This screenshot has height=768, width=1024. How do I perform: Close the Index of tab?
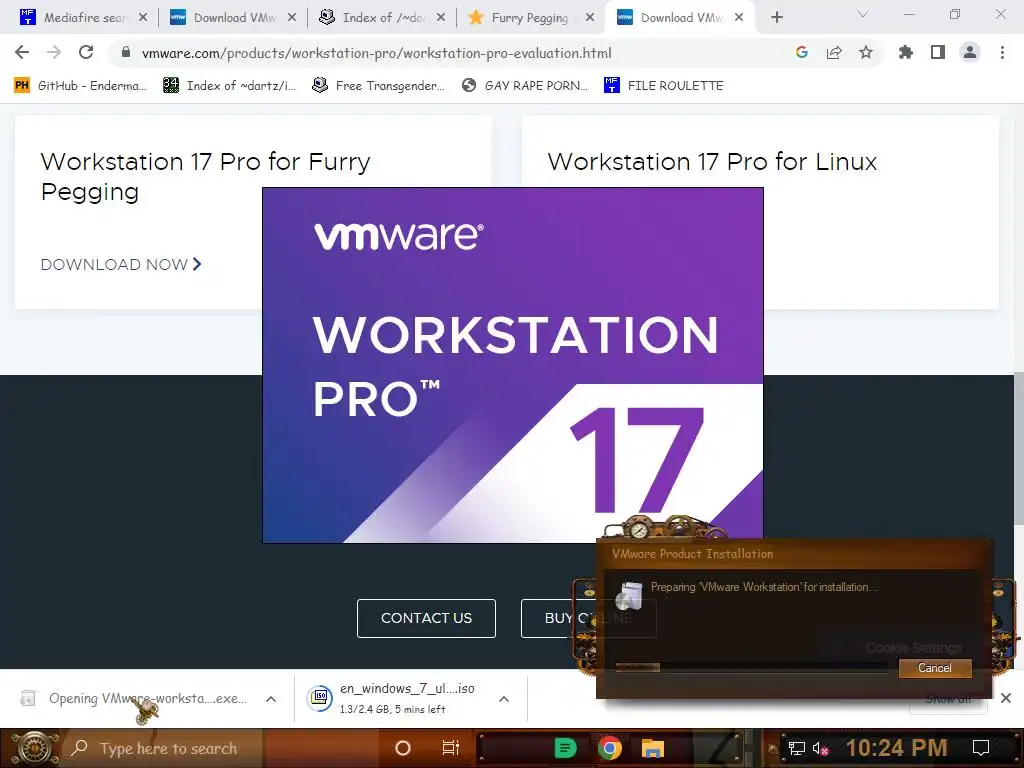(441, 18)
